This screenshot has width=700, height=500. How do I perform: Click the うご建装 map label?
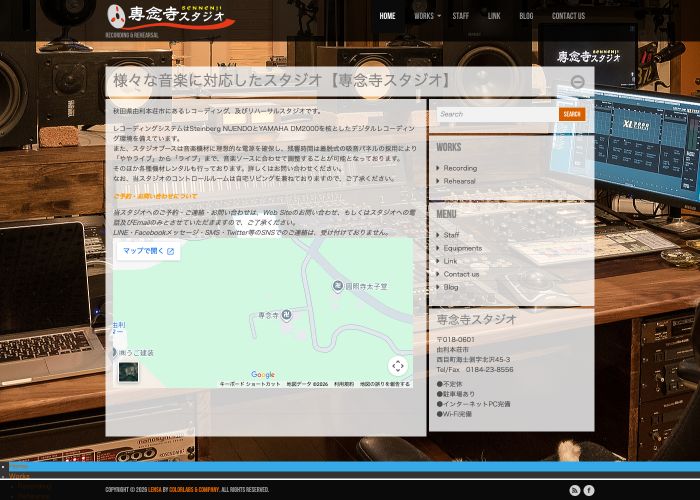click(137, 353)
